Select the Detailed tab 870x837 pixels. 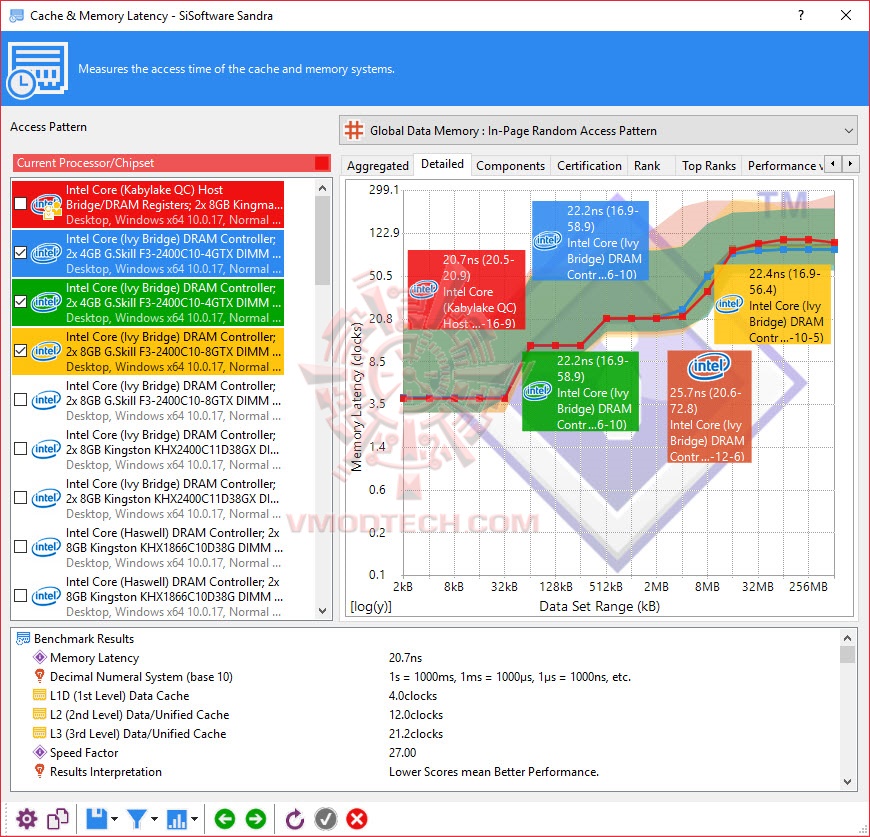pyautogui.click(x=442, y=164)
